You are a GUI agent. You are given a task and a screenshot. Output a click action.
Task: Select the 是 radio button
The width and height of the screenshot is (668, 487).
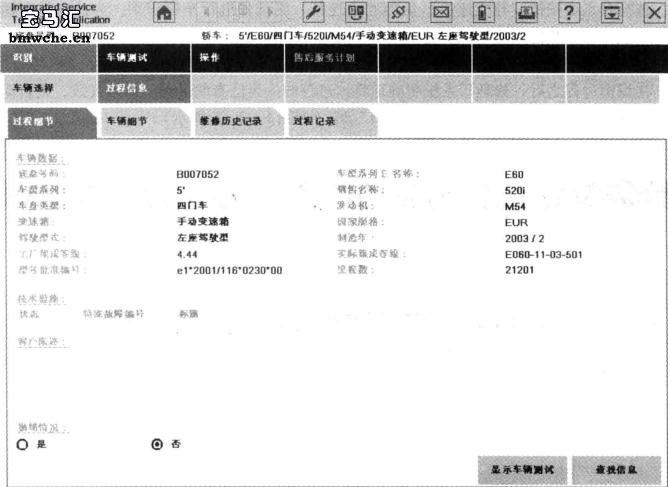(x=22, y=444)
